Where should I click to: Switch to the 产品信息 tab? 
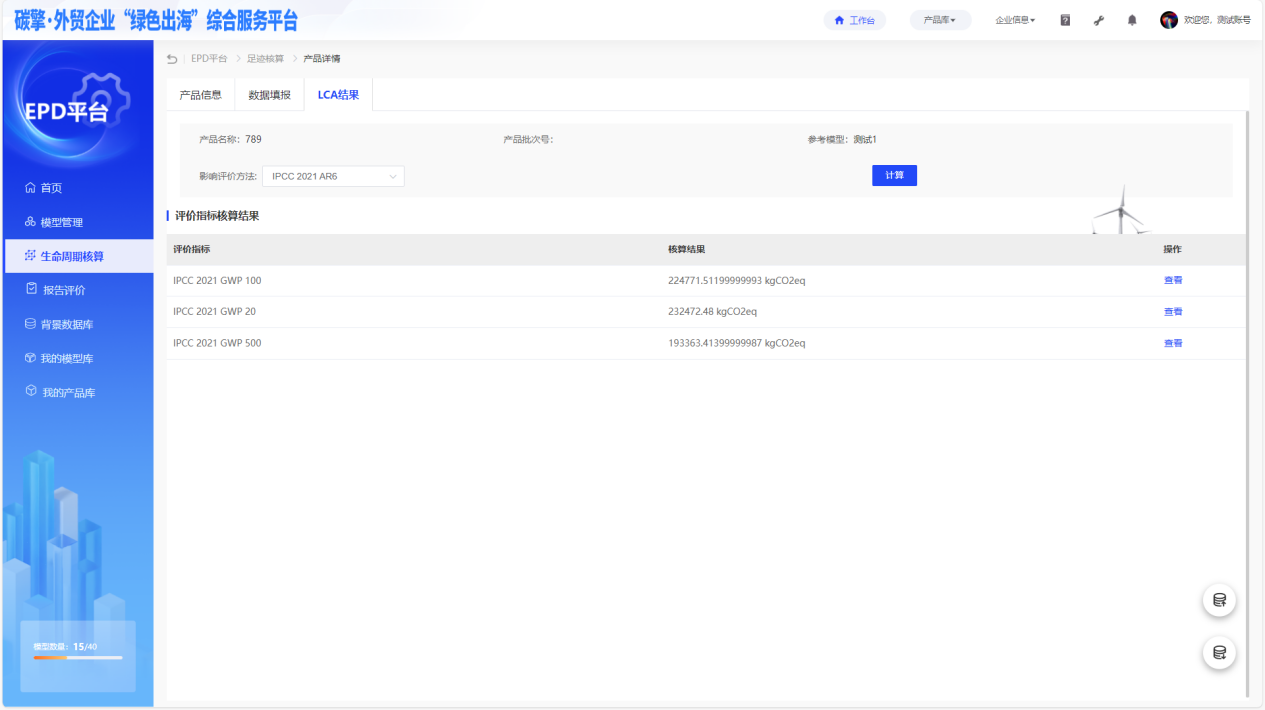pos(200,95)
